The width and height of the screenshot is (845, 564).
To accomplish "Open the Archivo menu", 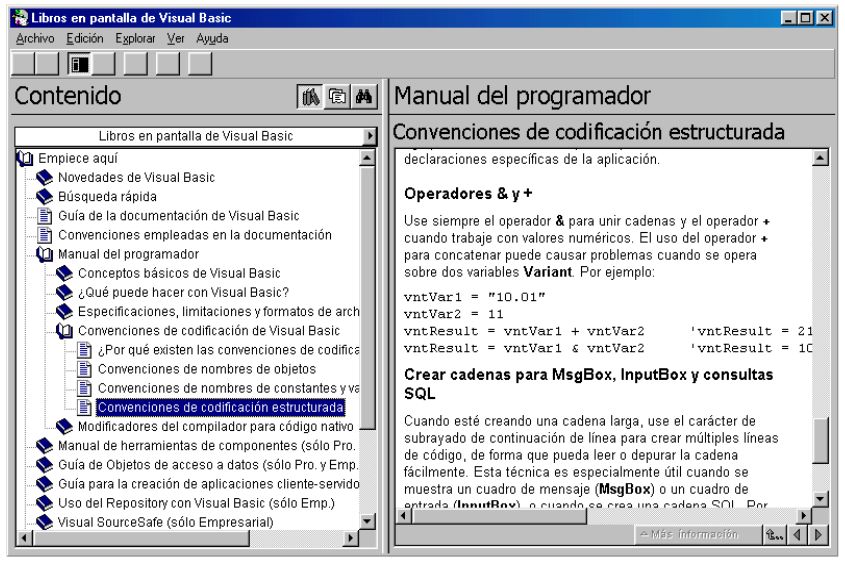I will [x=35, y=39].
